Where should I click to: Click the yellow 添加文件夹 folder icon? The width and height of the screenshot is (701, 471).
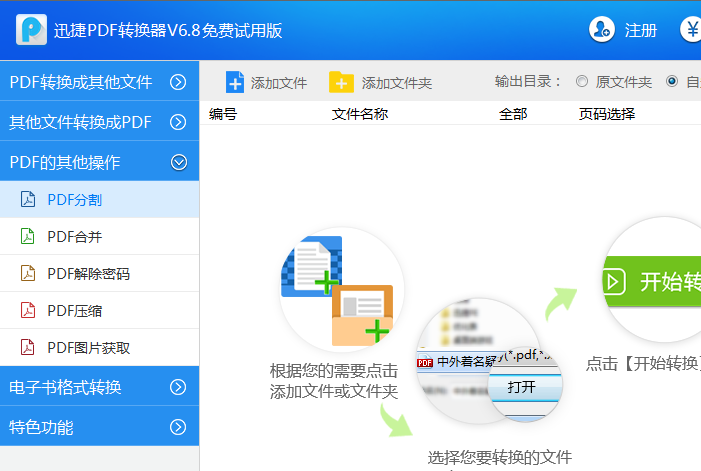(341, 82)
